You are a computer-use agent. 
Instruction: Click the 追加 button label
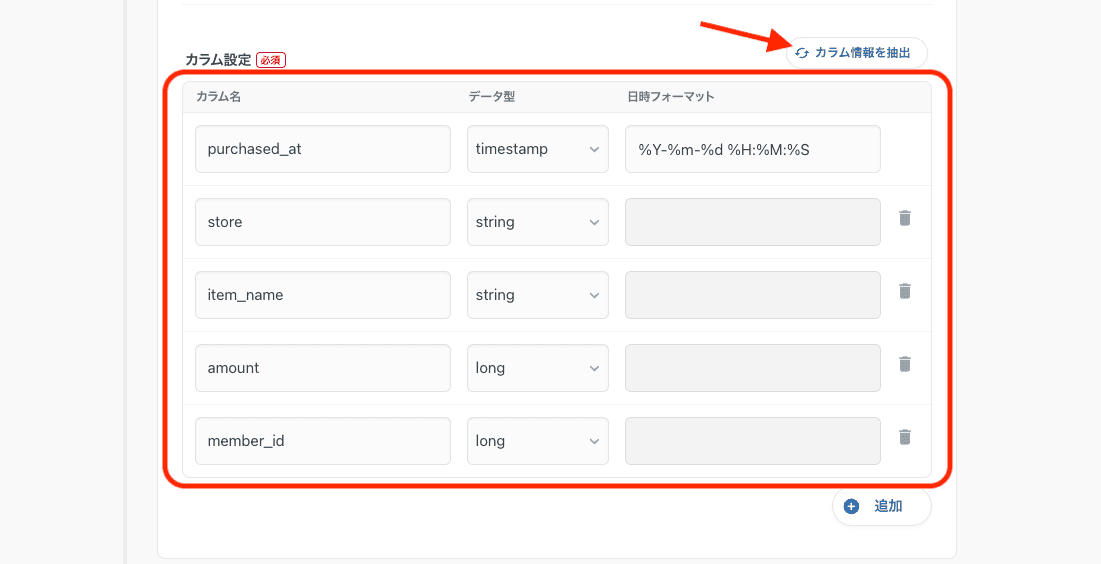point(888,506)
